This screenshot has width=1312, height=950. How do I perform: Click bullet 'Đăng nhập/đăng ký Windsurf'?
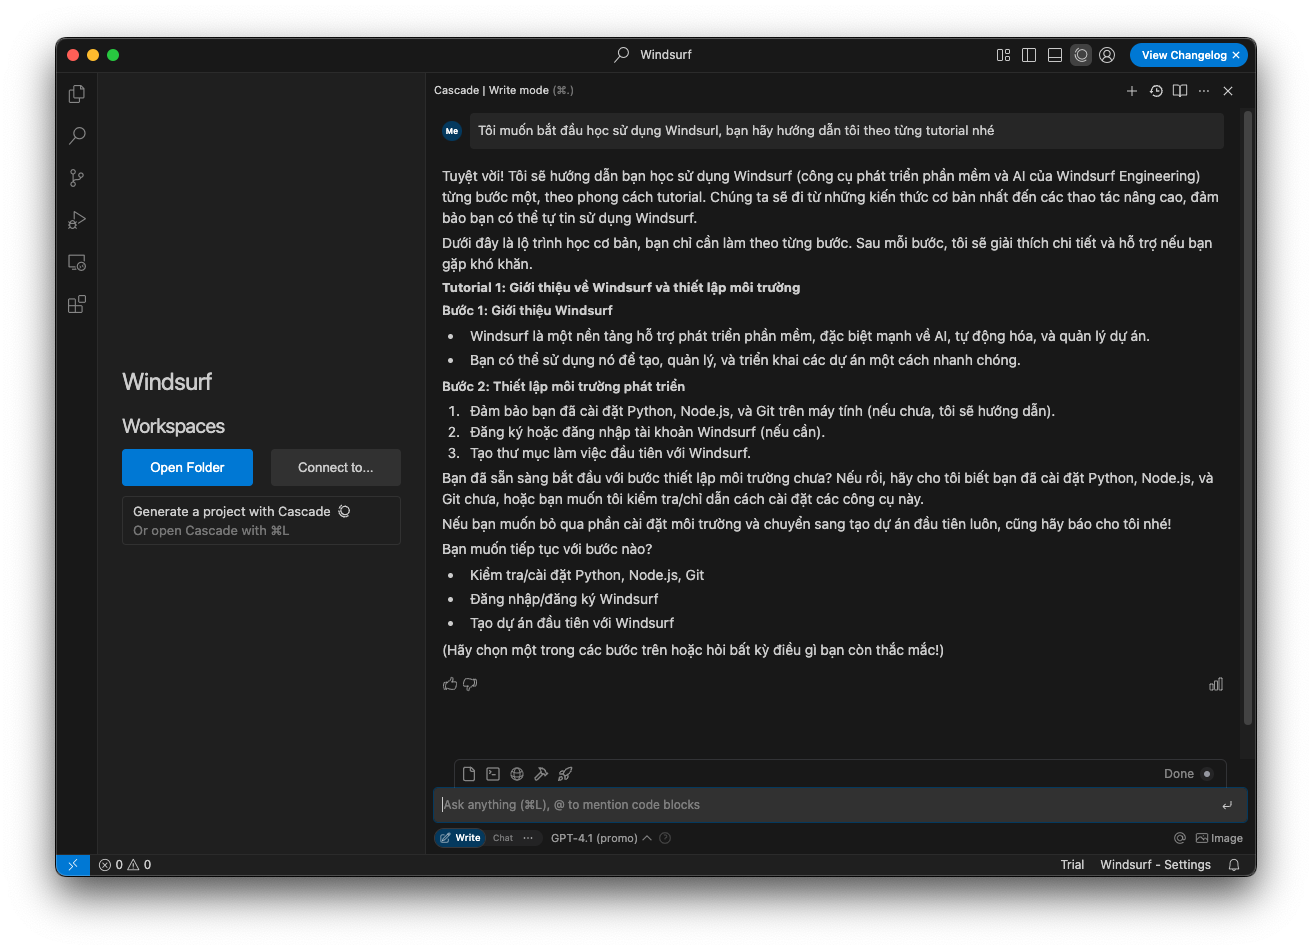(564, 599)
